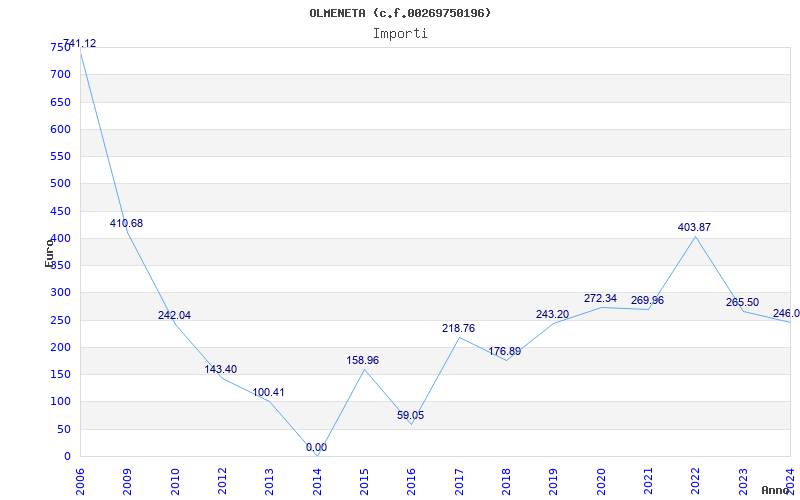
Task: Click the x-axis year 2012
Action: tap(222, 481)
